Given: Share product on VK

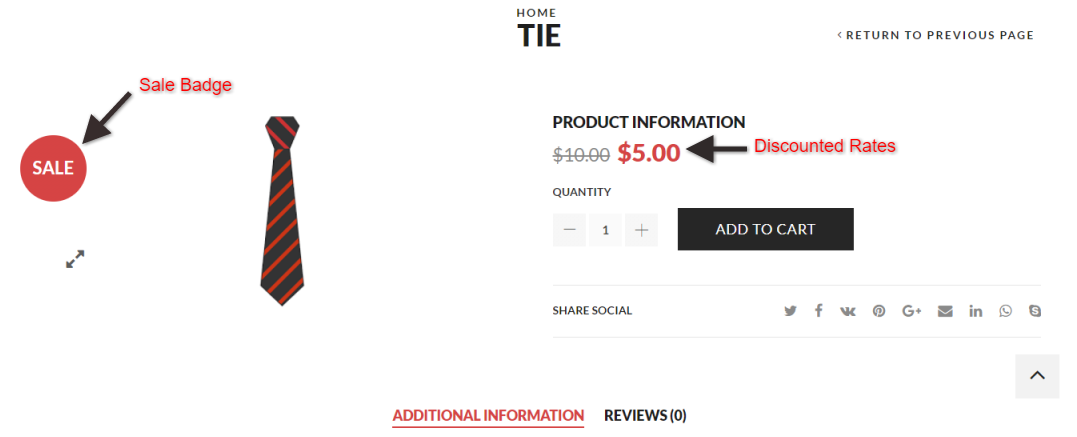Looking at the screenshot, I should pos(848,311).
